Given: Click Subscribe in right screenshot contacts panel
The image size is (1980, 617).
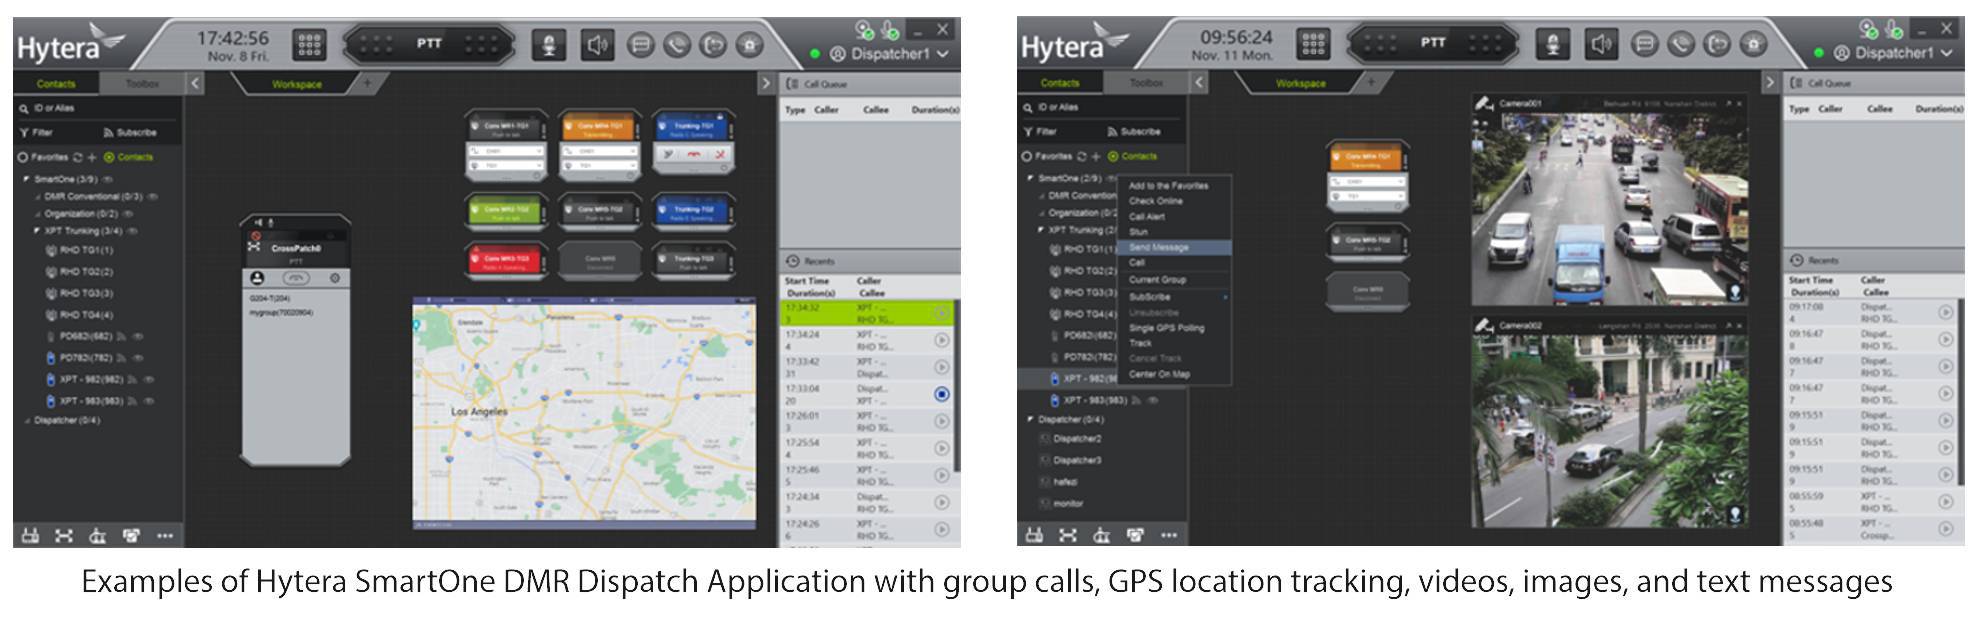Looking at the screenshot, I should 1135,132.
